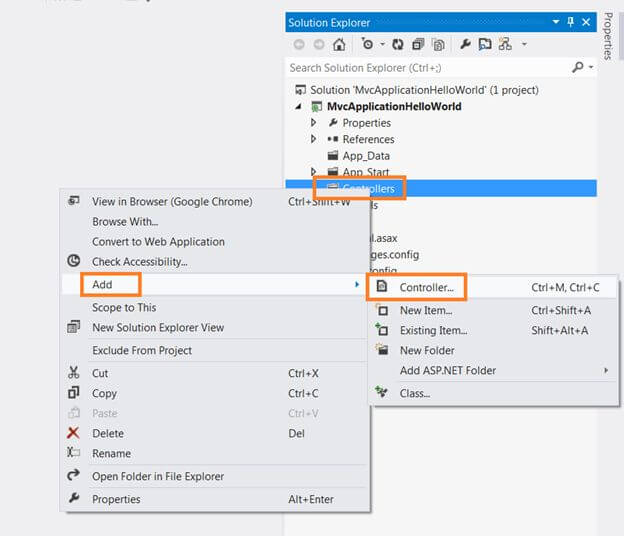The width and height of the screenshot is (624, 536).
Task: Click the Search Solution Explorer input field
Action: click(429, 68)
